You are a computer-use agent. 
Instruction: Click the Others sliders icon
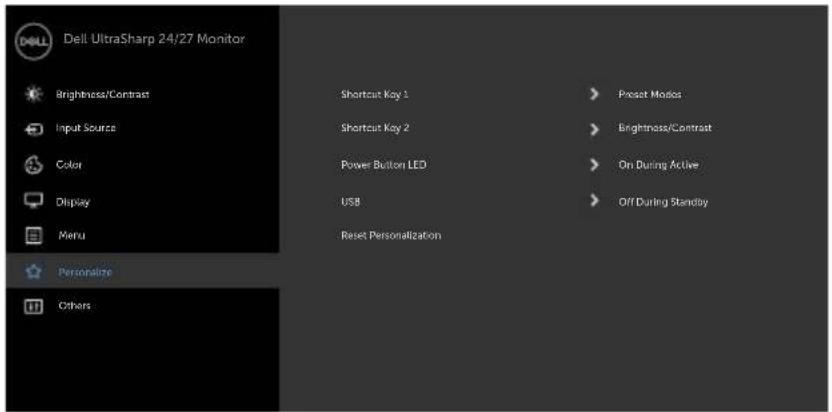[31, 306]
